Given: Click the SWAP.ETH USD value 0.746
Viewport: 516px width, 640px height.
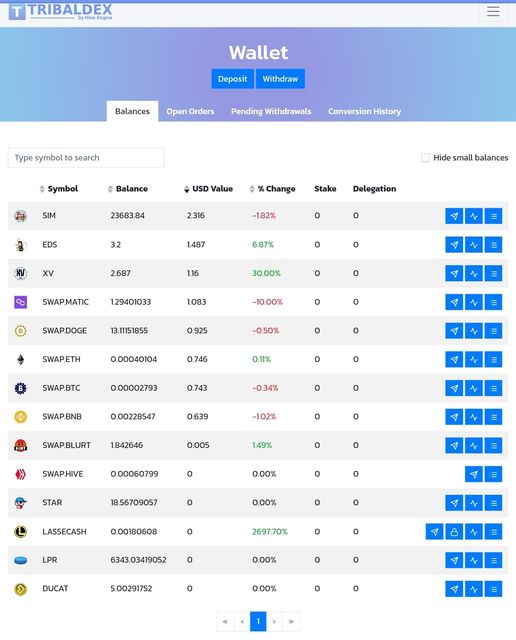Looking at the screenshot, I should point(197,359).
